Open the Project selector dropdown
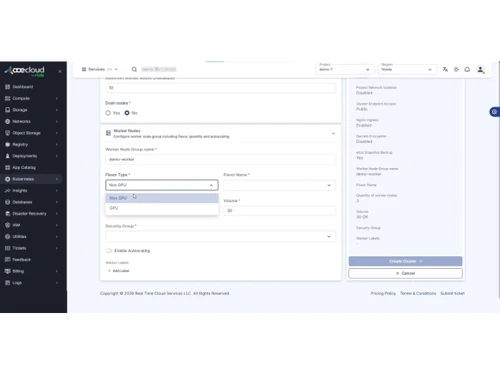Image resolution: width=500 pixels, height=375 pixels. click(344, 69)
